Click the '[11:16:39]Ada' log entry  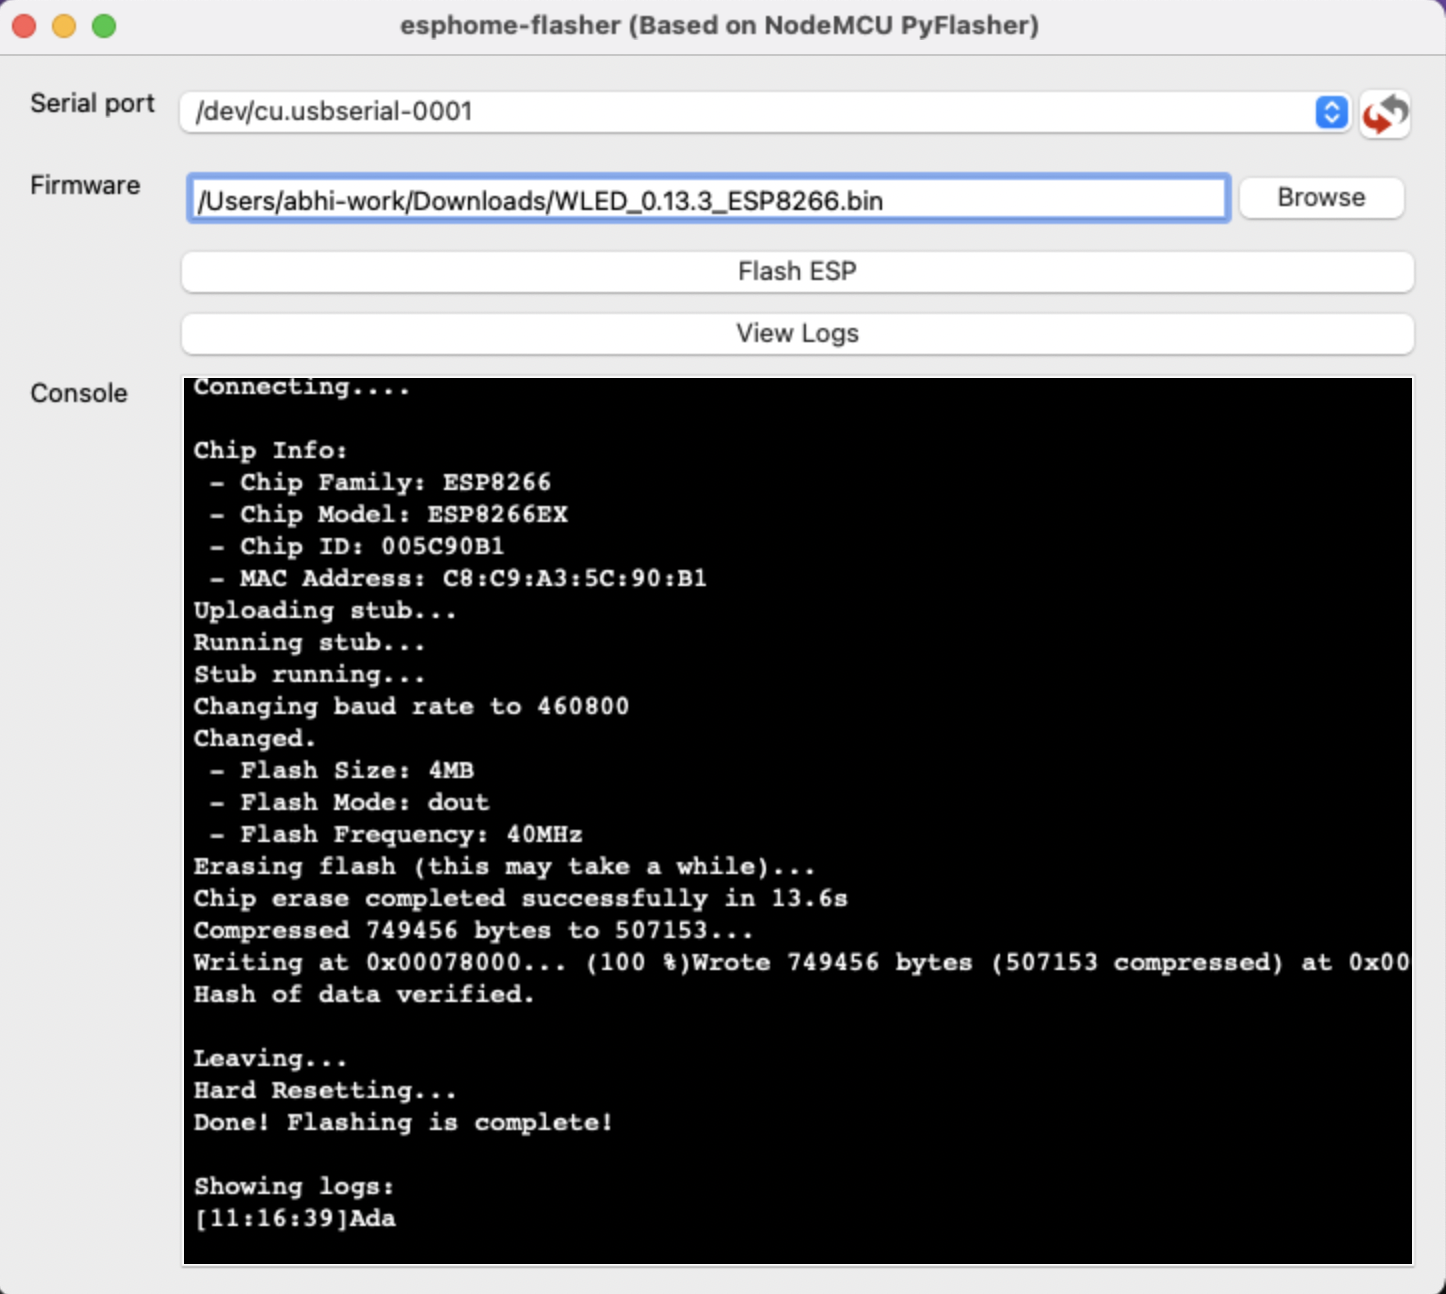pos(295,1218)
